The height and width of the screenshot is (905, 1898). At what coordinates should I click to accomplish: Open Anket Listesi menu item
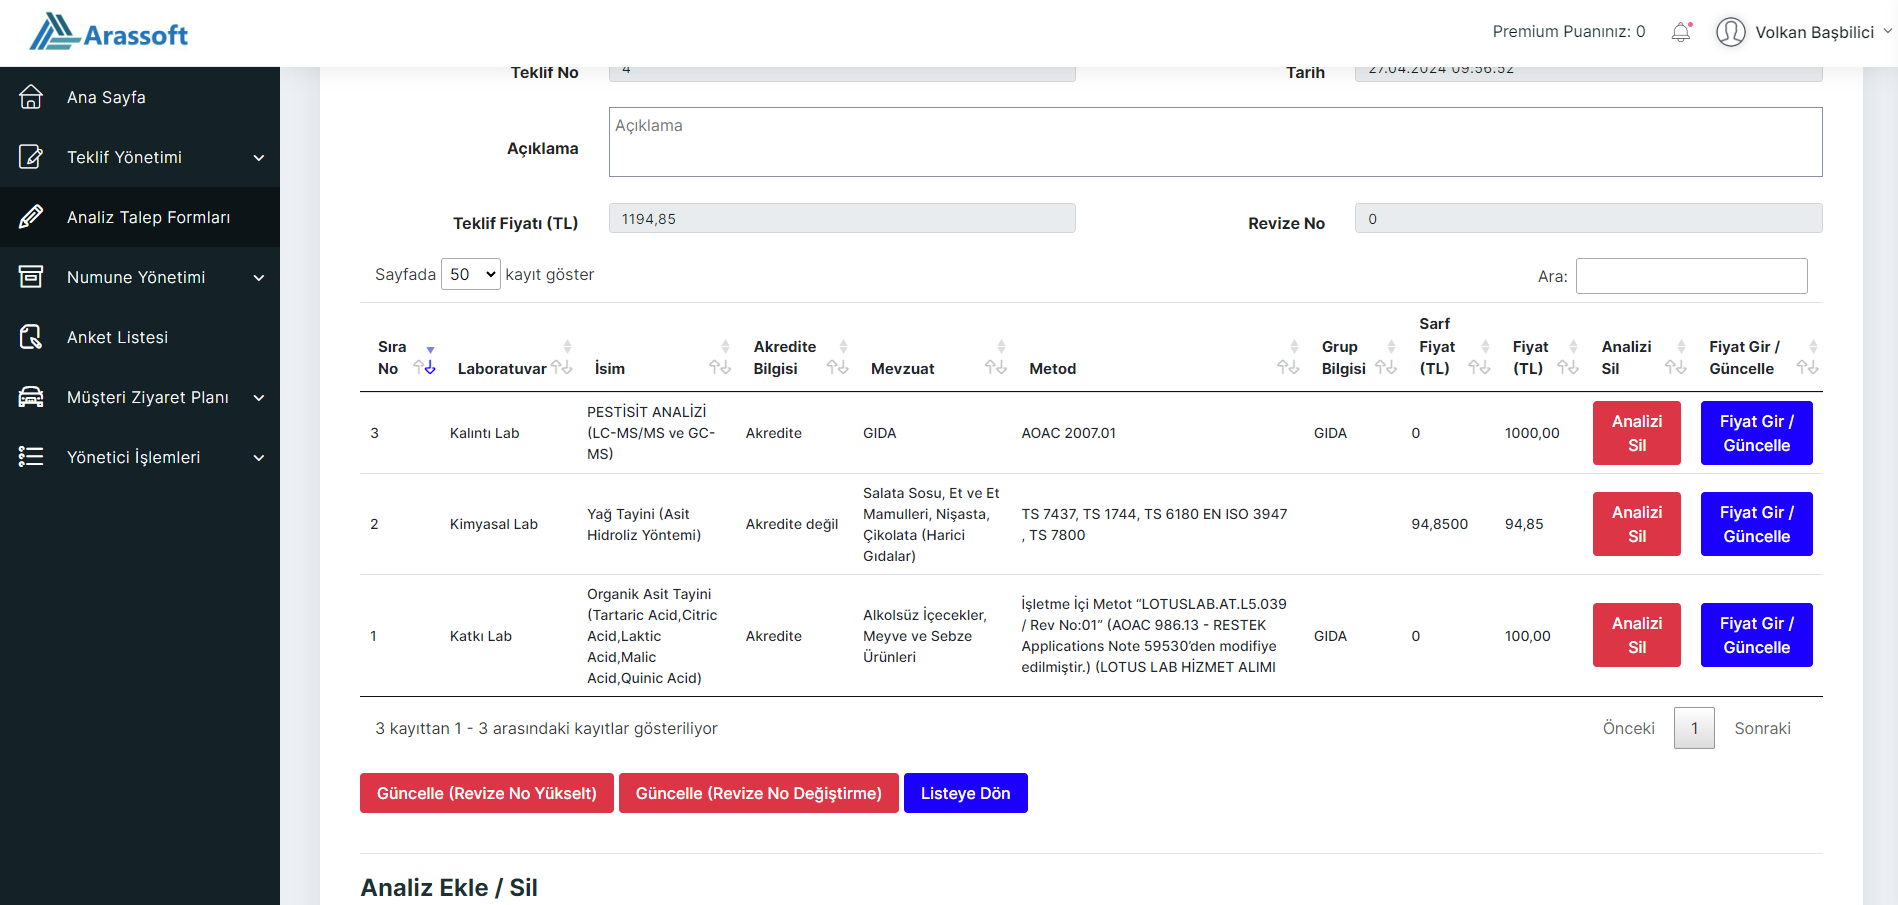click(140, 337)
